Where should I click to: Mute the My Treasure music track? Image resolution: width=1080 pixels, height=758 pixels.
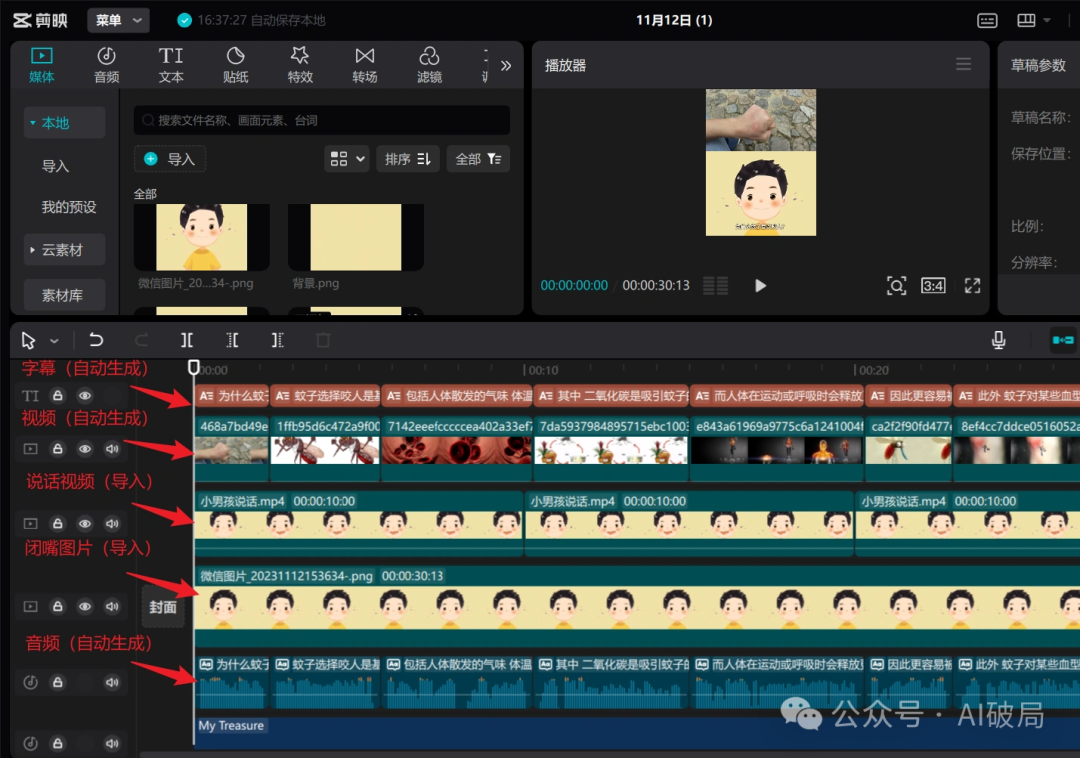click(x=112, y=743)
